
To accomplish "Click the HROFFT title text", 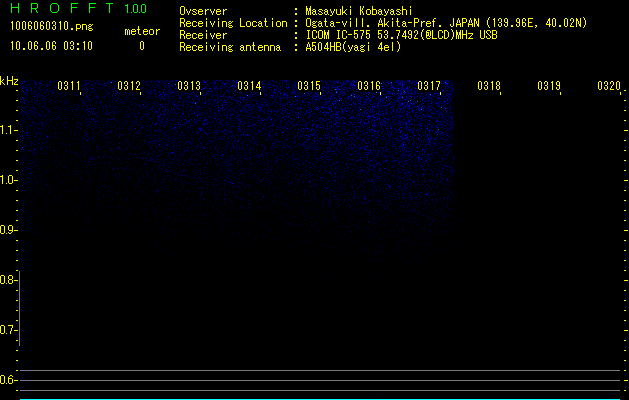I will tap(62, 8).
